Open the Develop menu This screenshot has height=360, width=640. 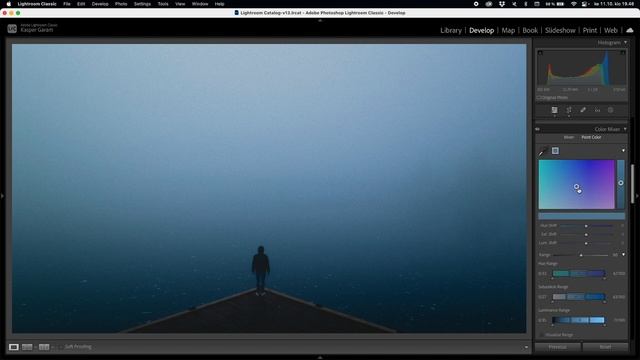tap(100, 4)
